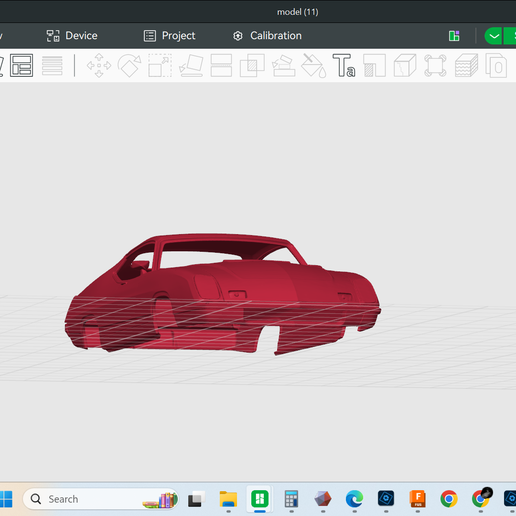516x516 pixels.
Task: Open the polyhedron app in taskbar
Action: click(x=323, y=499)
